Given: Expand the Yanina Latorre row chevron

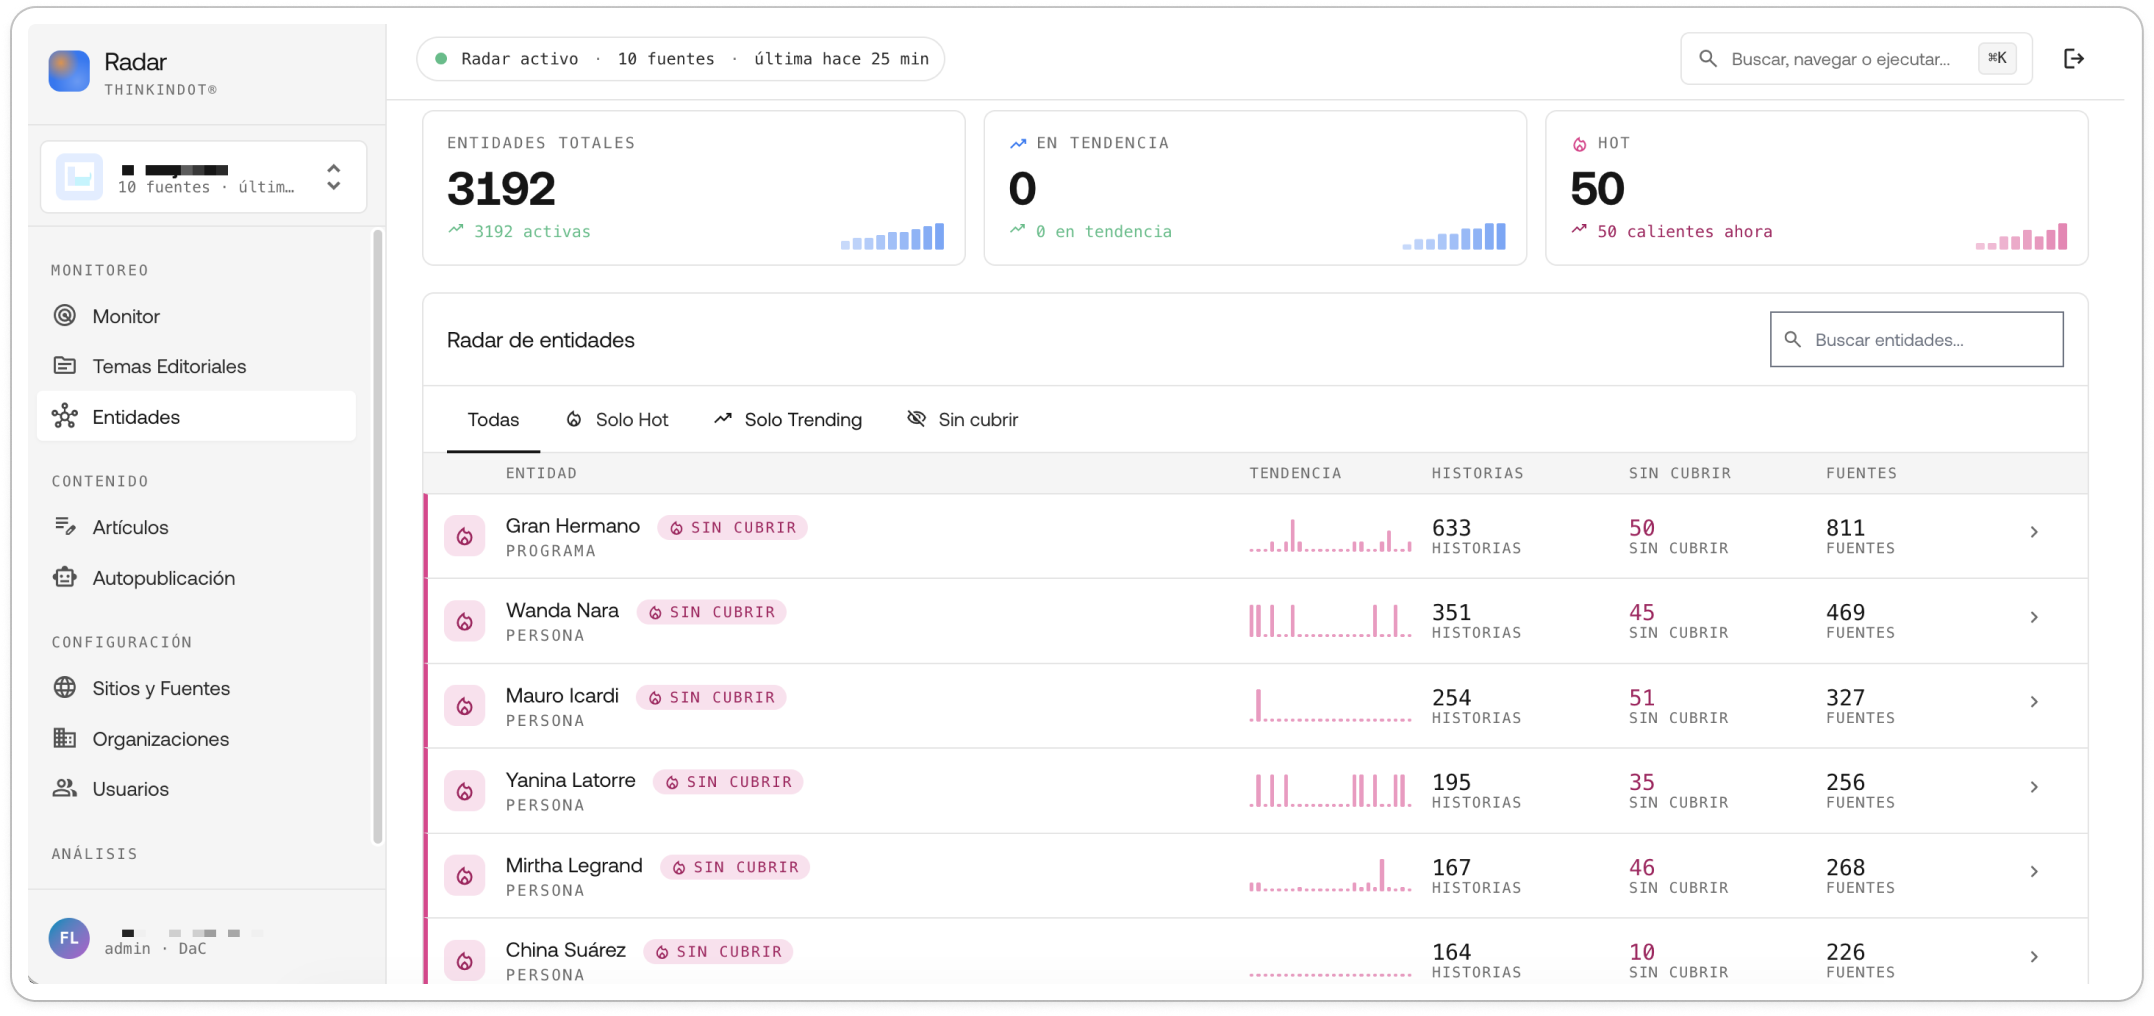Looking at the screenshot, I should (x=2034, y=787).
